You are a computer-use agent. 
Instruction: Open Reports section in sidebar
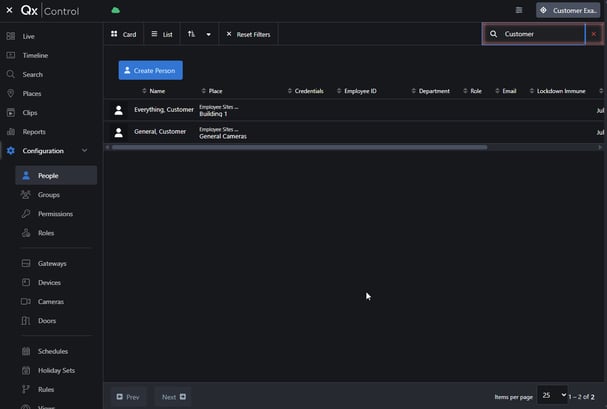pos(34,132)
